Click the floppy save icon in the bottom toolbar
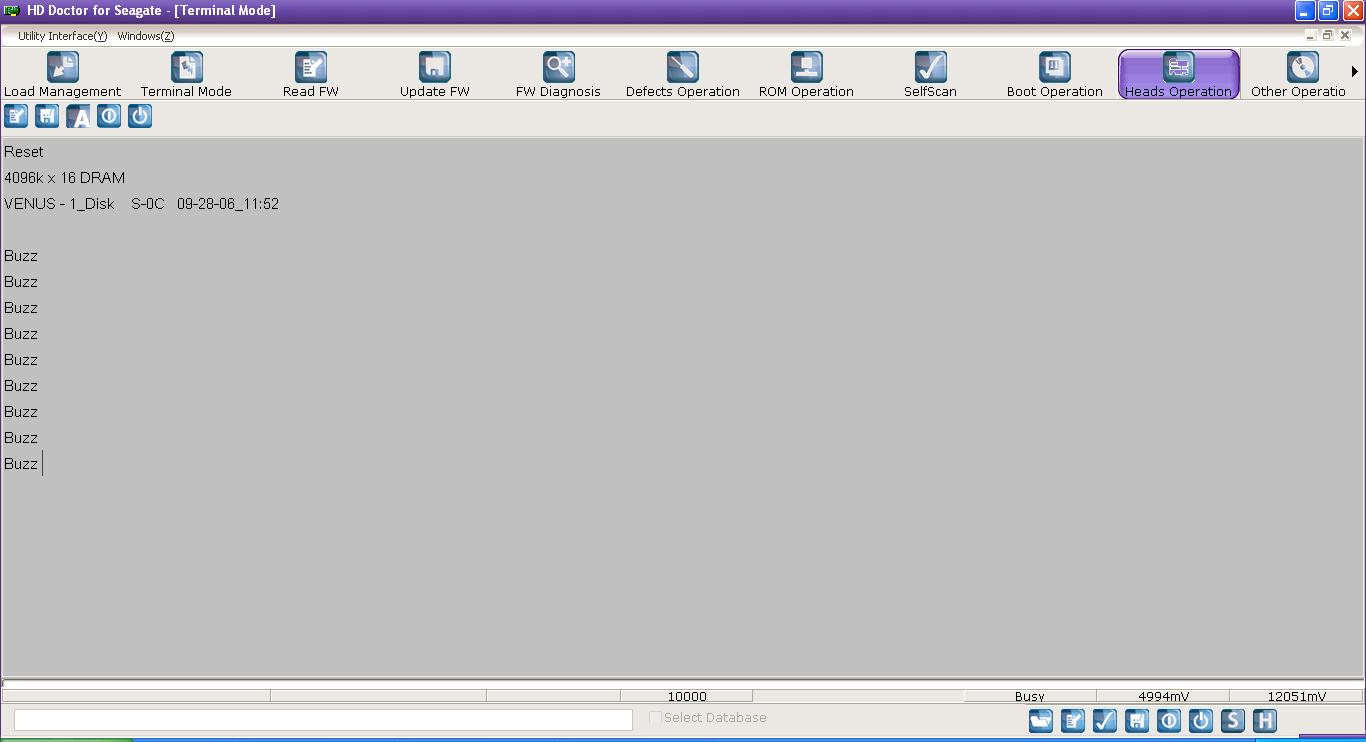The height and width of the screenshot is (742, 1366). (1137, 720)
